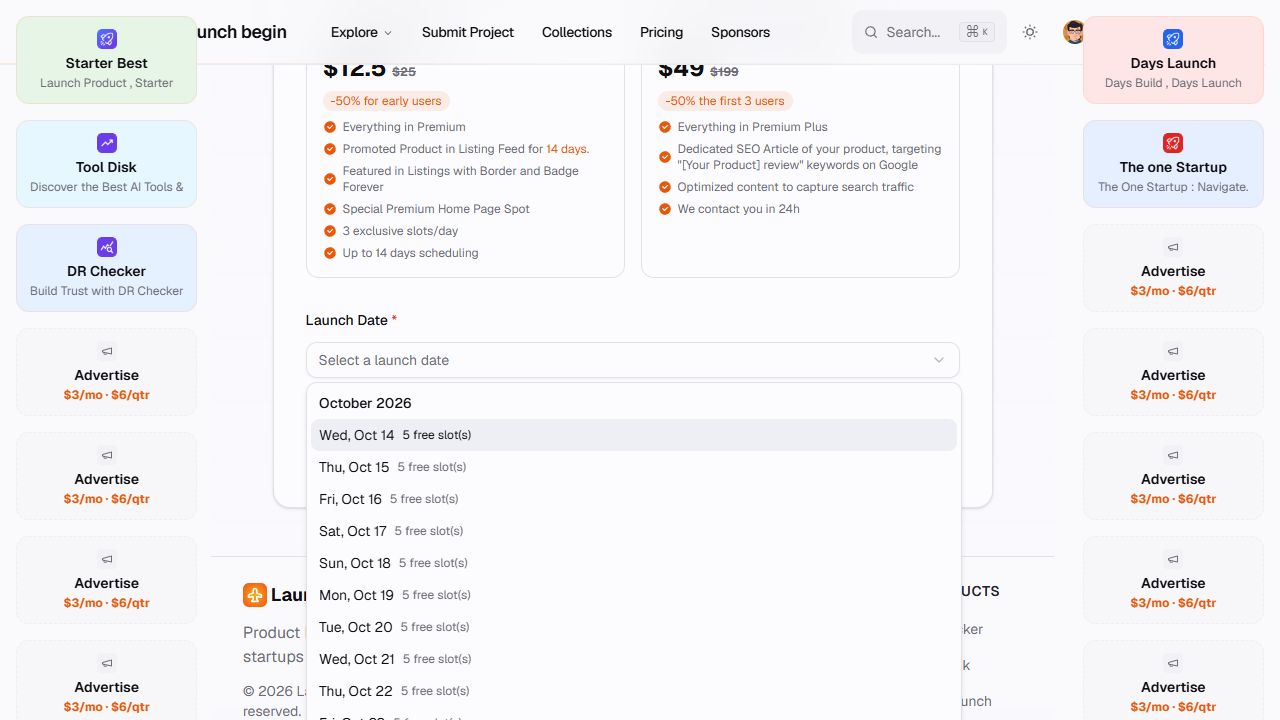Expand the Explore menu
This screenshot has width=1280, height=720.
point(362,32)
